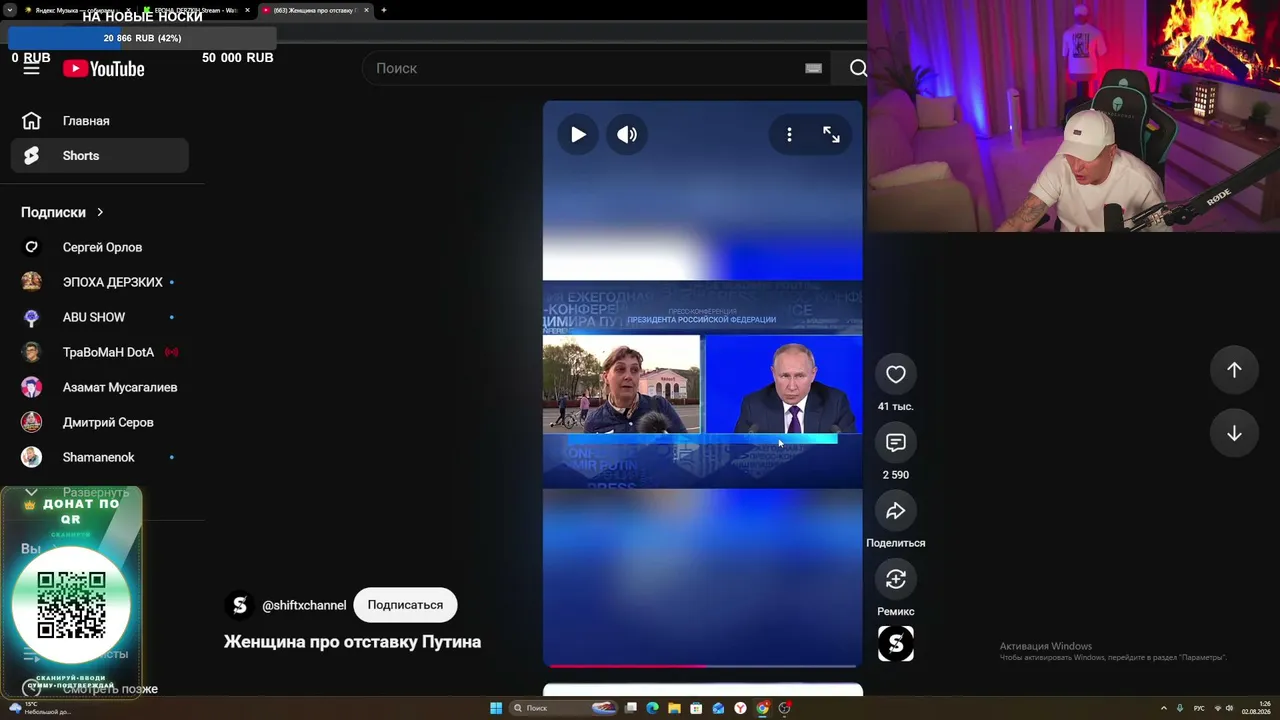This screenshot has height=720, width=1280.
Task: Open the tab search dropdown arrow
Action: coord(9,10)
